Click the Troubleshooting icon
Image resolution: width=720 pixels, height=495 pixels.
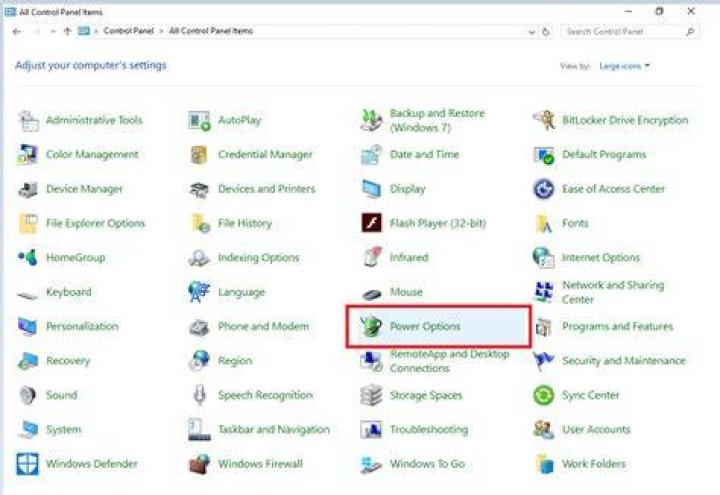[371, 430]
